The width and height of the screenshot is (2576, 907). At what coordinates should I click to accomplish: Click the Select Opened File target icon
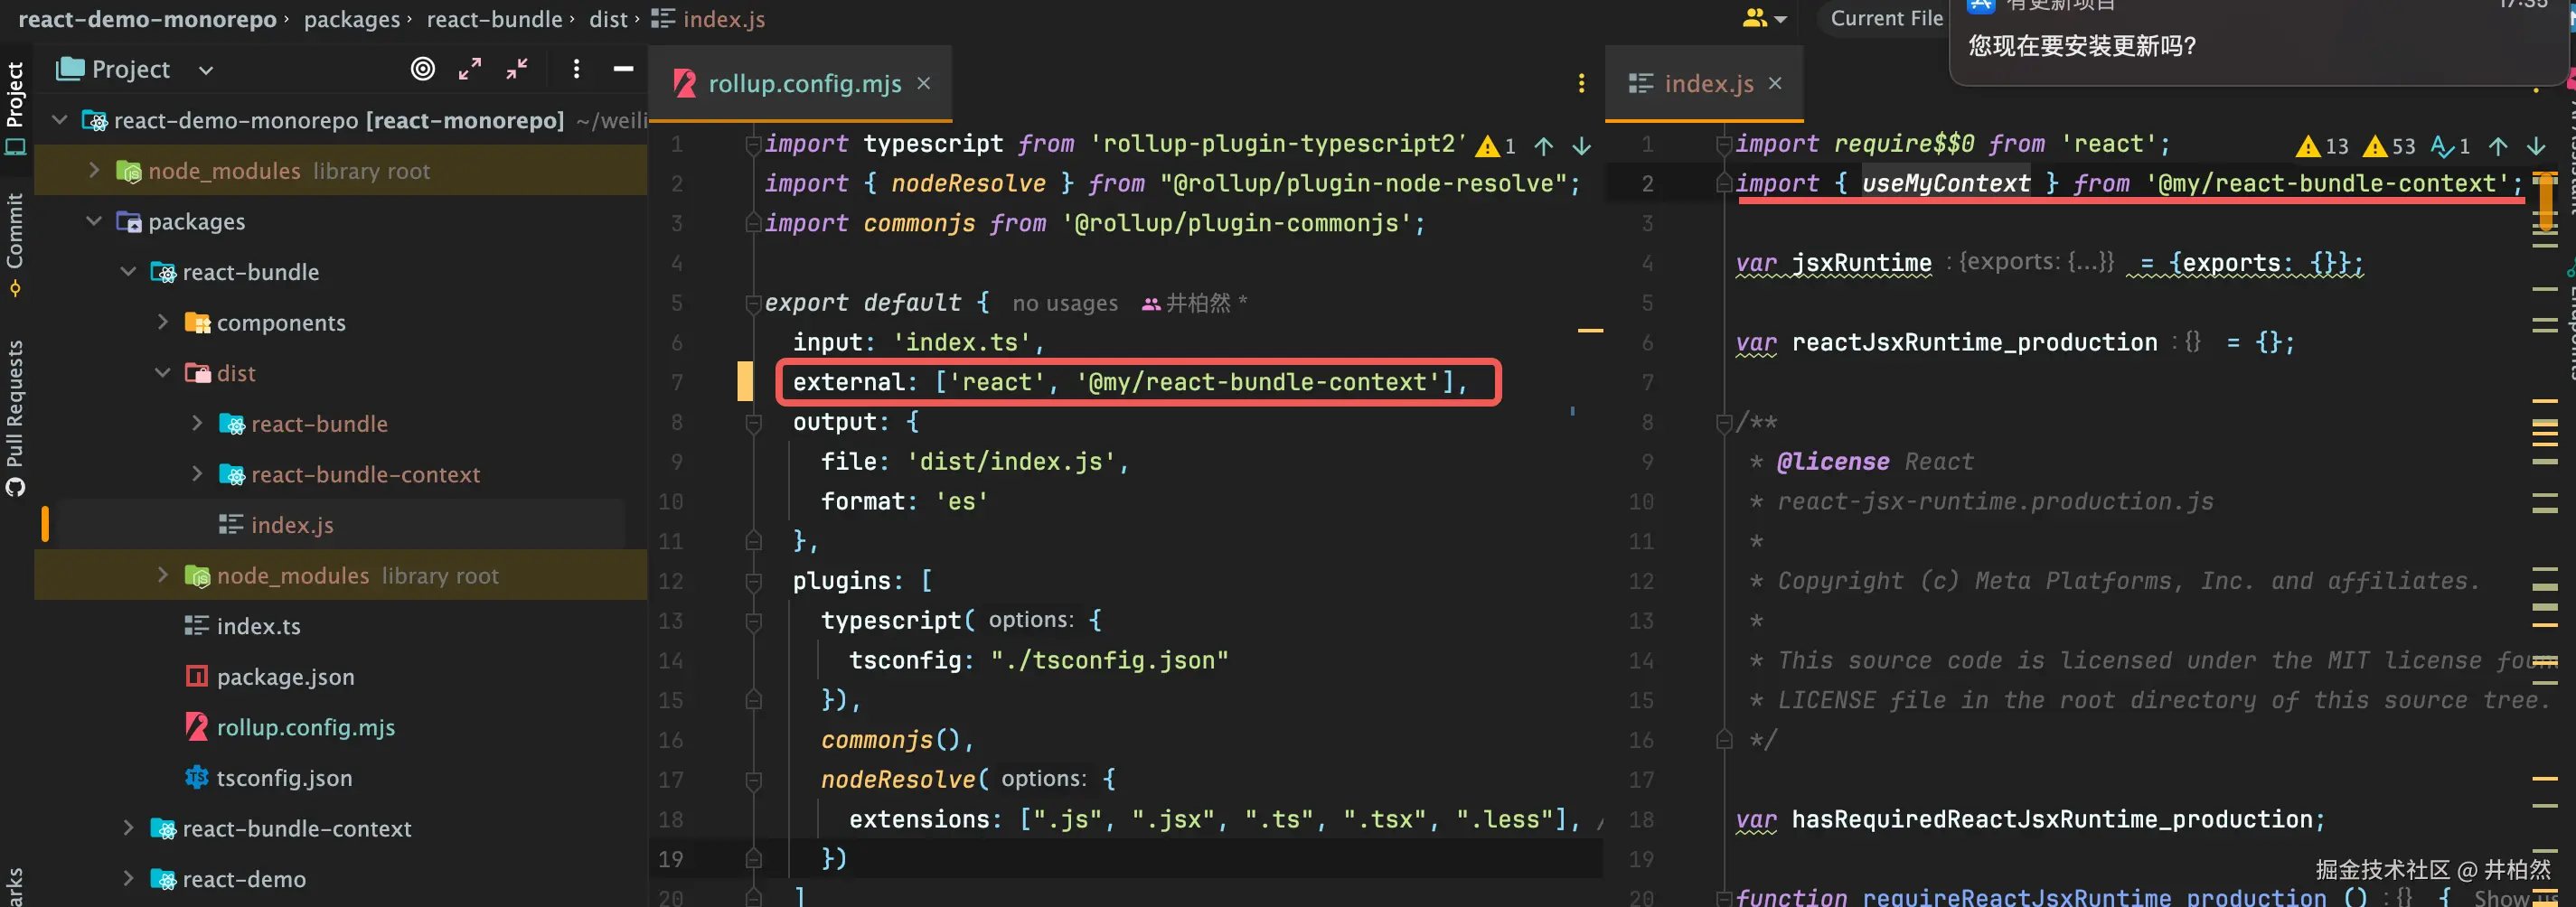point(423,69)
